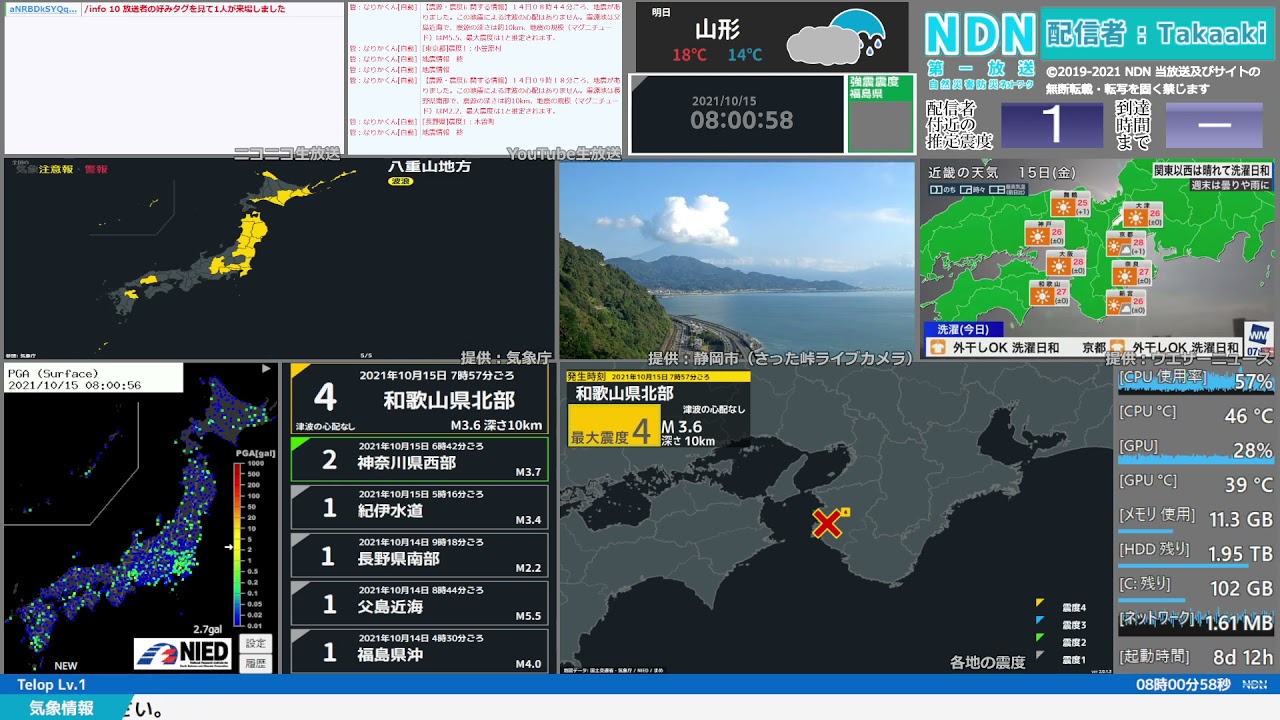Click the NIED logo
Screen dimensions: 1280x720
pyautogui.click(x=183, y=653)
